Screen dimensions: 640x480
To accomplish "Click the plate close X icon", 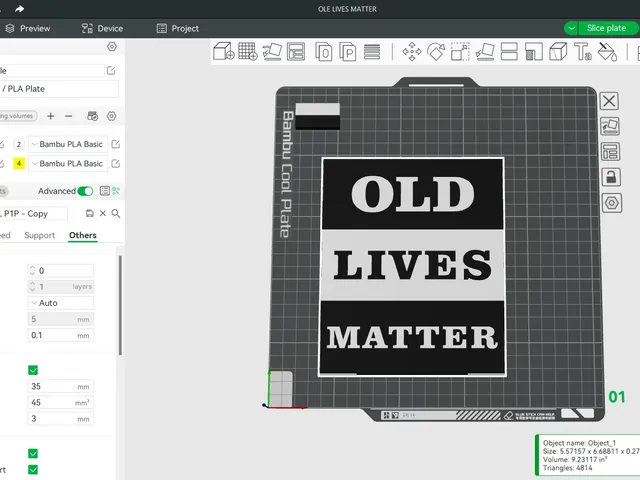I will point(609,101).
